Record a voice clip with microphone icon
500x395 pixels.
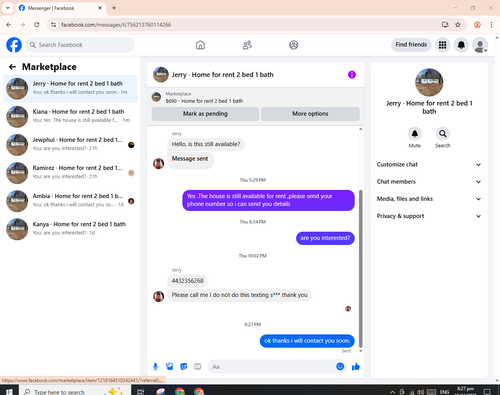[x=155, y=367]
